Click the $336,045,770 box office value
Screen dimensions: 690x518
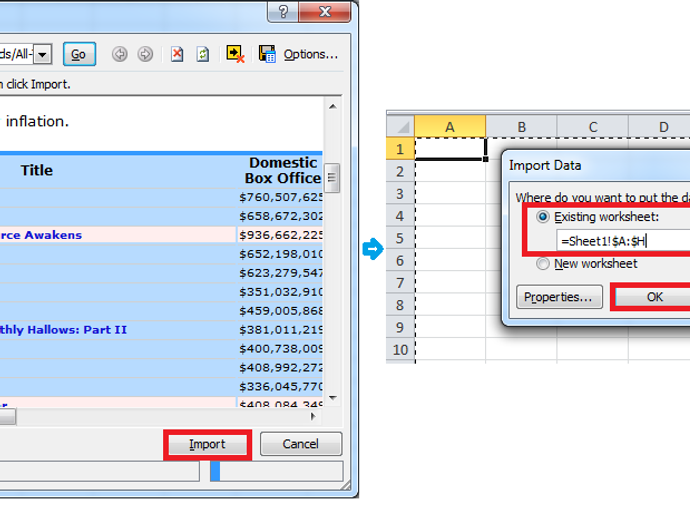click(x=281, y=386)
